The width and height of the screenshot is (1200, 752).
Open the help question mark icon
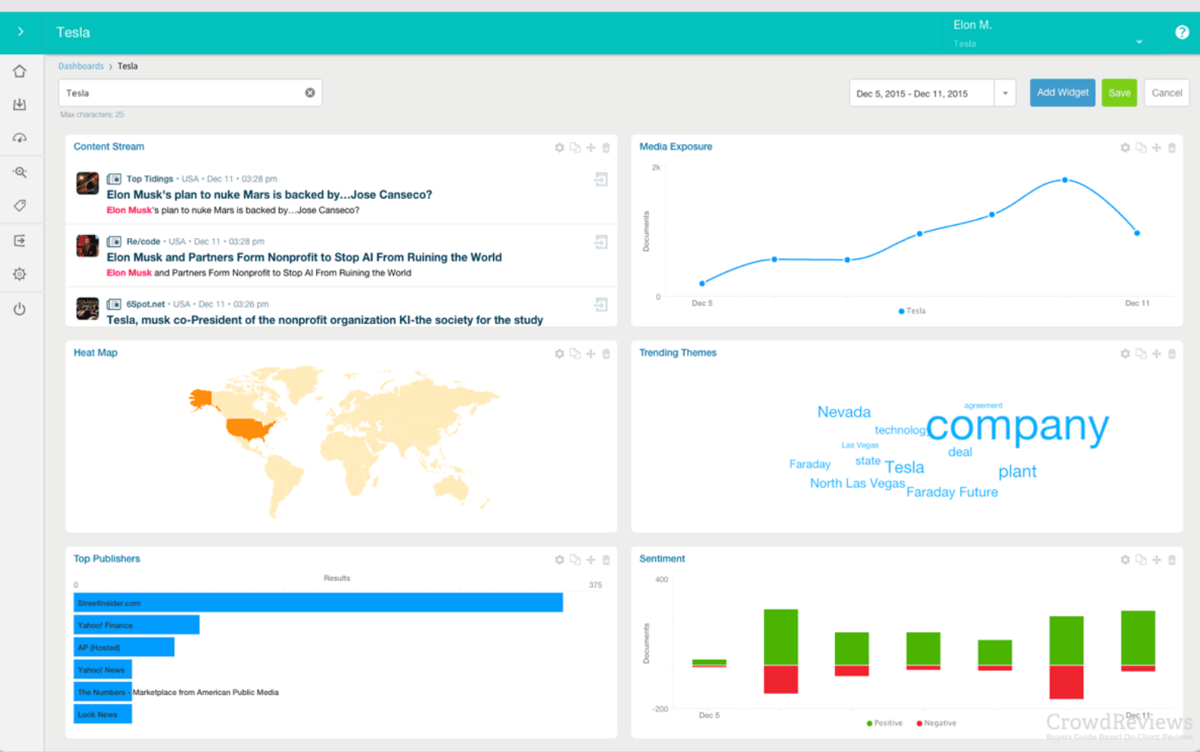(x=1182, y=32)
